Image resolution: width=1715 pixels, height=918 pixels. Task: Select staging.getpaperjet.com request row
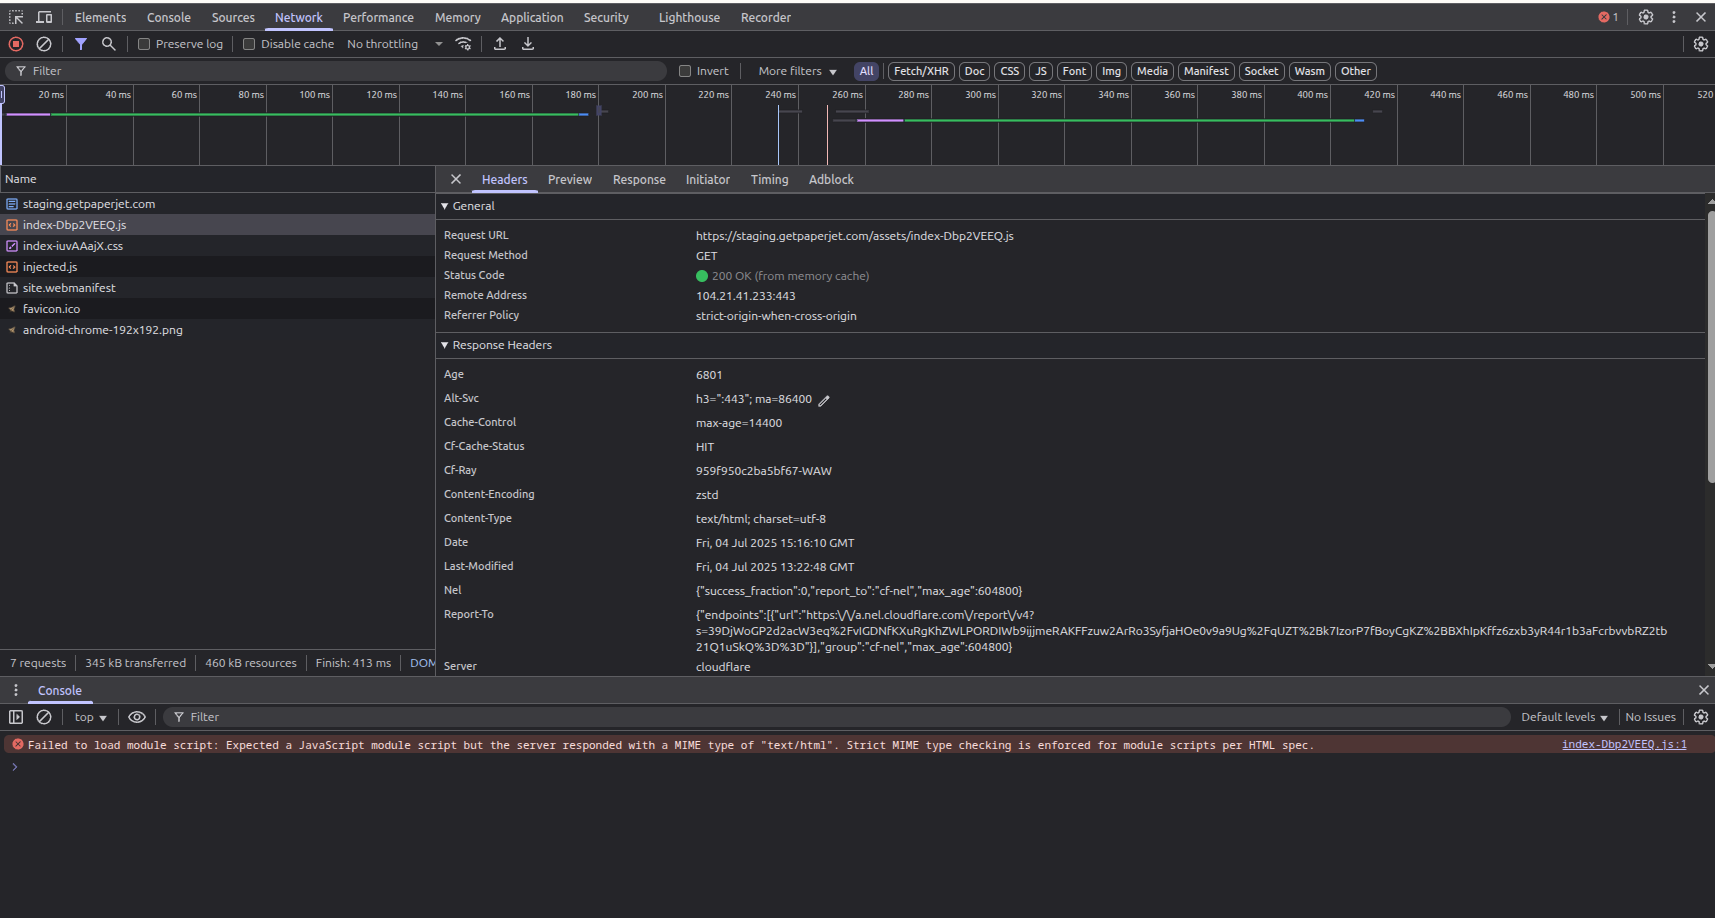click(217, 204)
